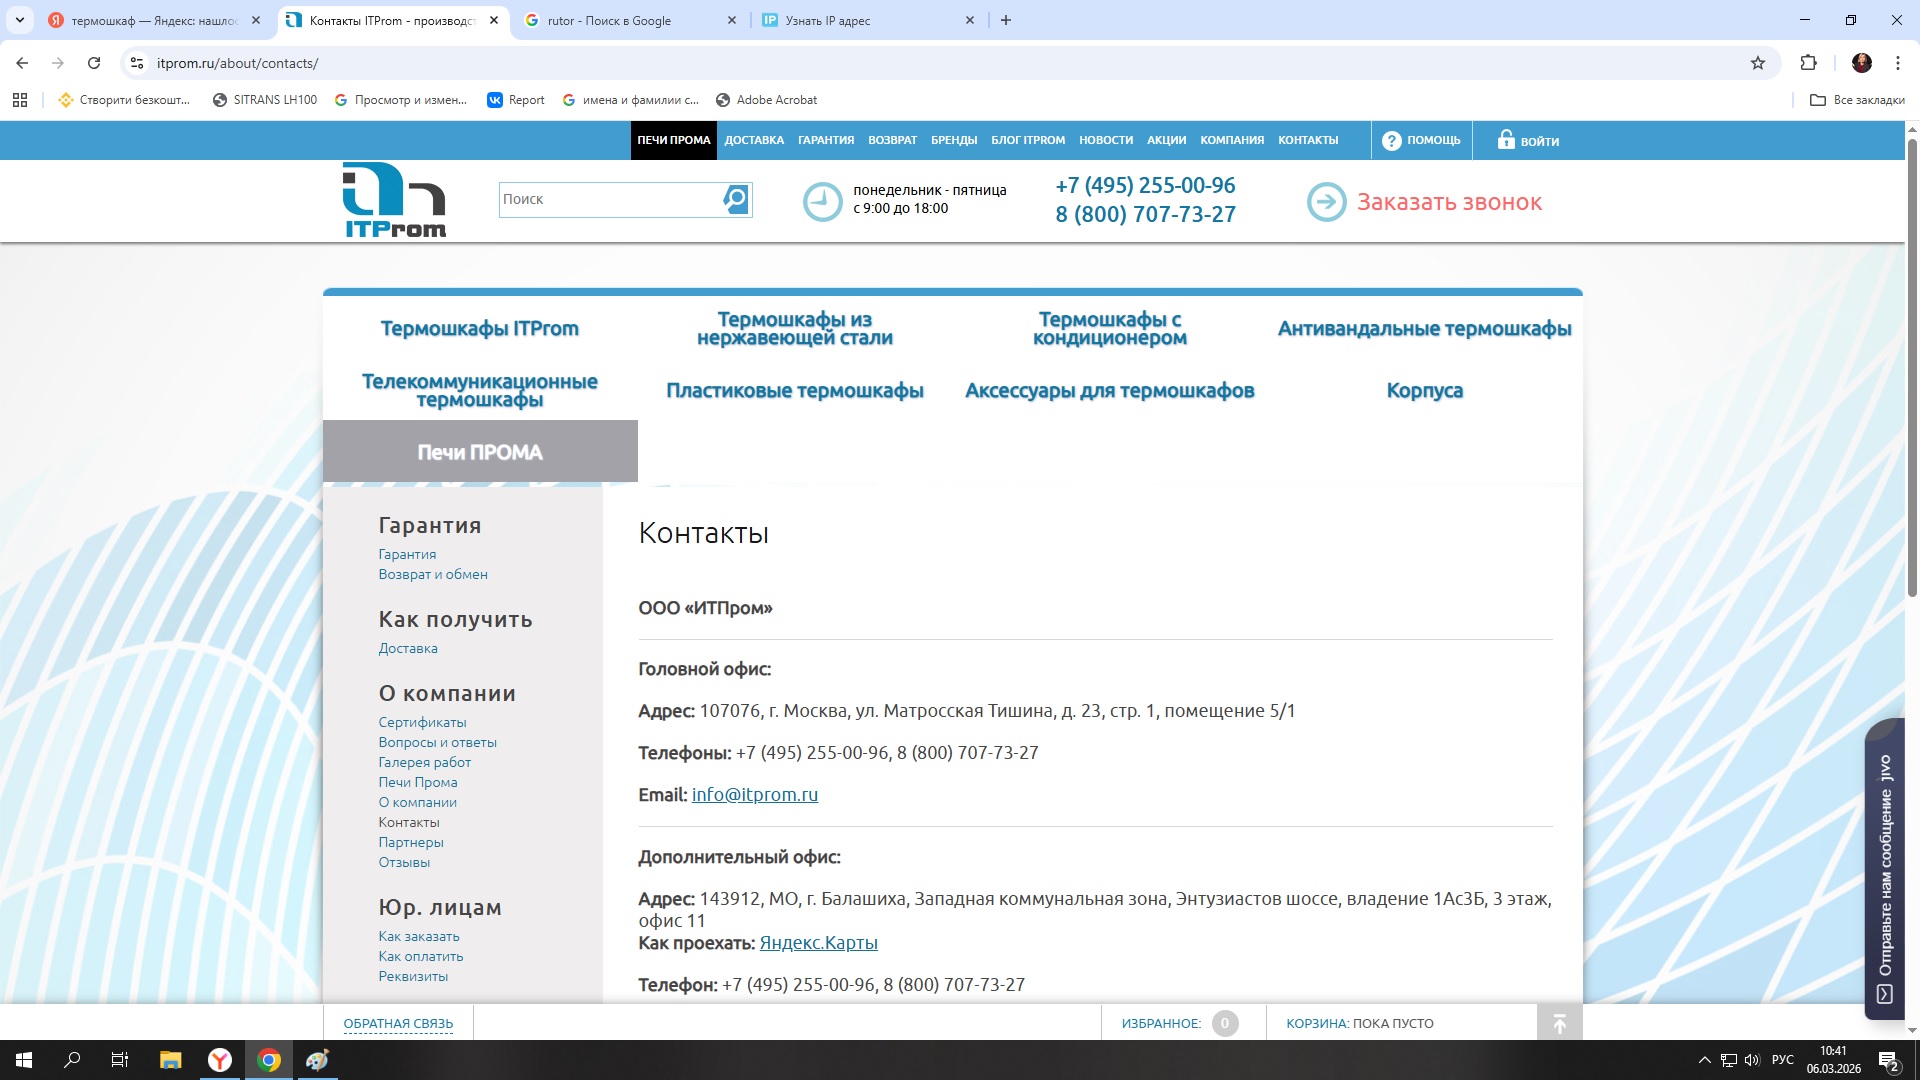Open the Яндекс.Карты link
This screenshot has width=1920, height=1080.
[818, 942]
